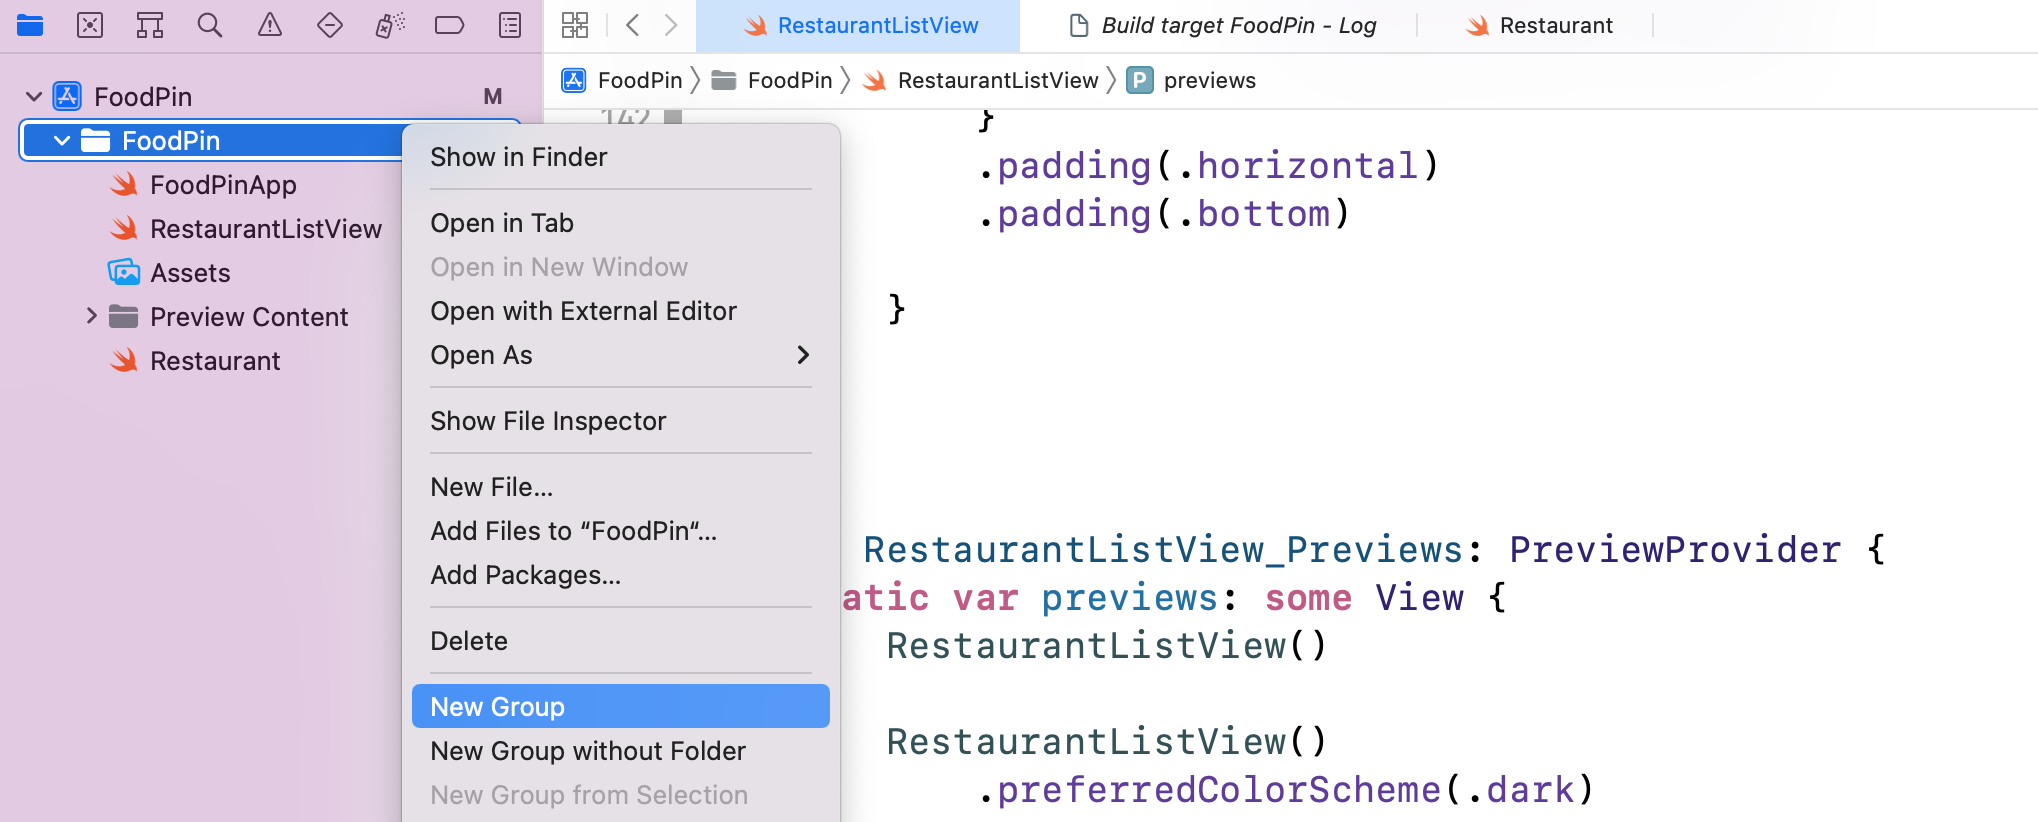This screenshot has height=822, width=2038.
Task: Open the Breakpoint navigator diamond icon
Action: point(330,25)
